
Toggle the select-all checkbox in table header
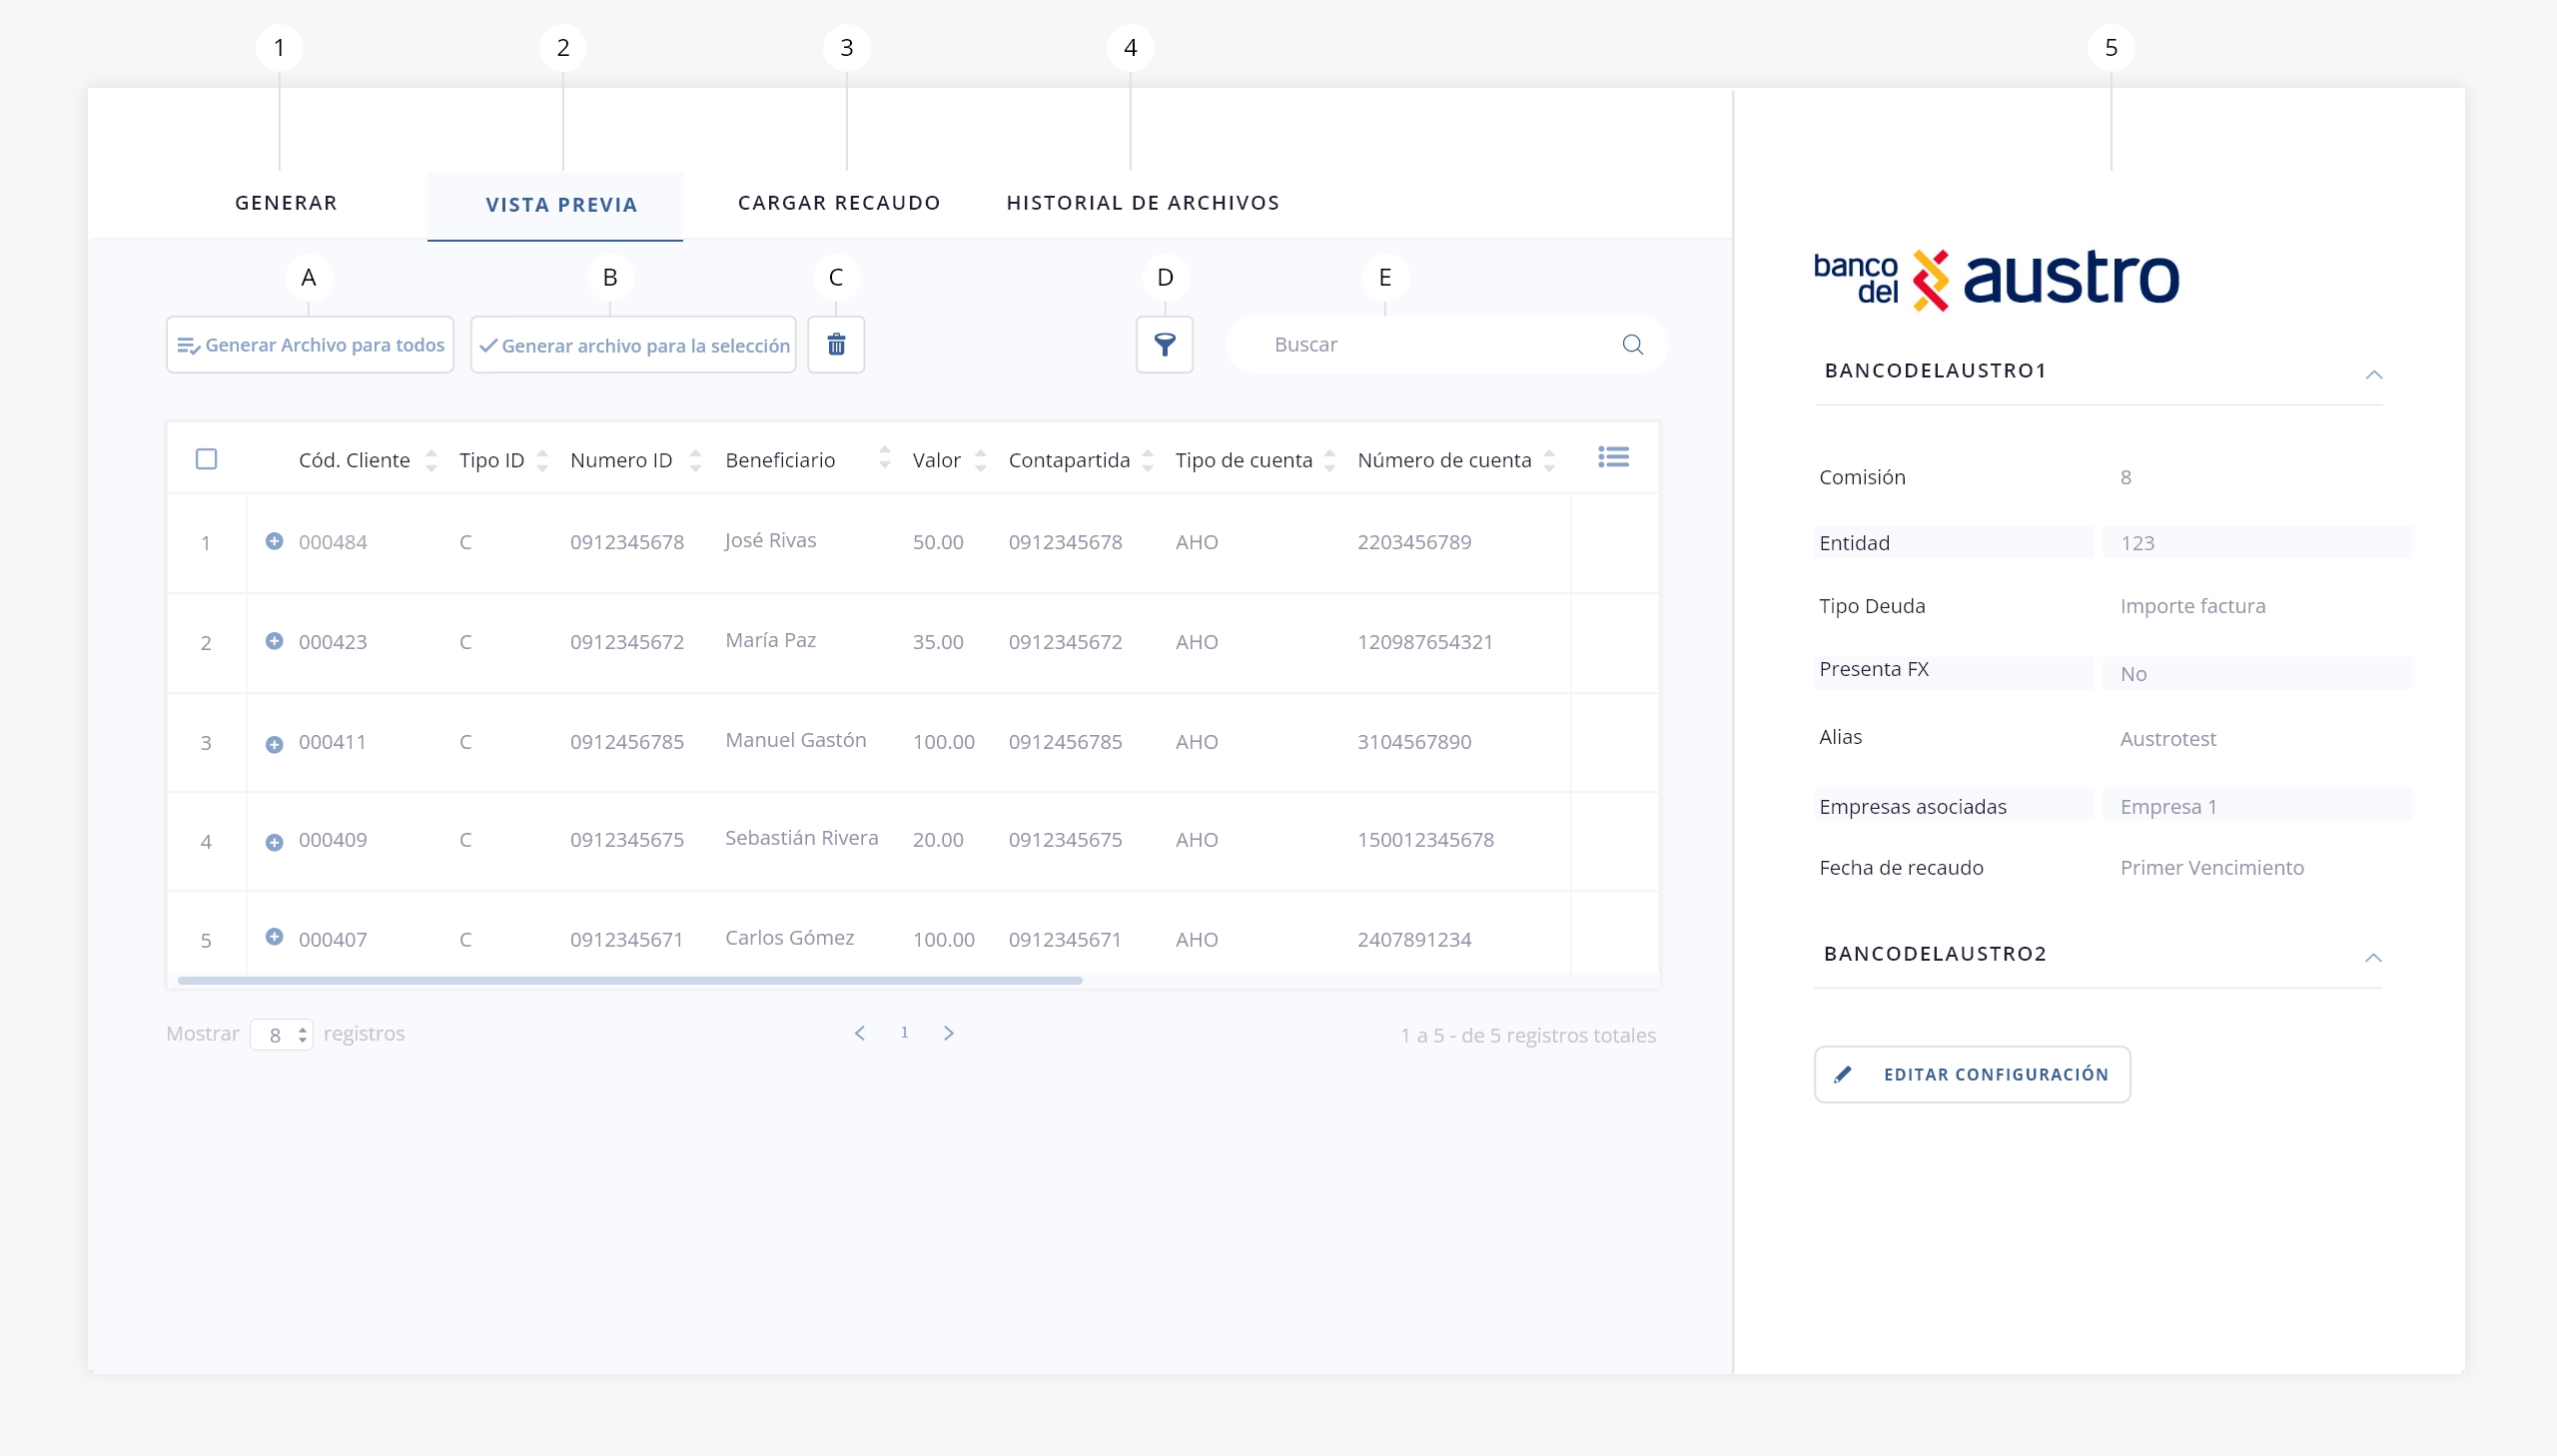[206, 459]
